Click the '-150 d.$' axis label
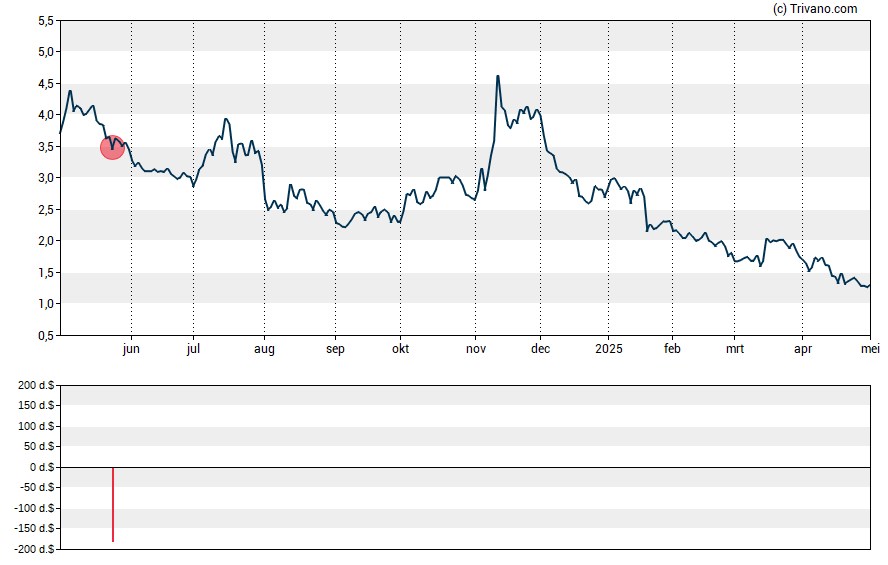 pyautogui.click(x=34, y=528)
